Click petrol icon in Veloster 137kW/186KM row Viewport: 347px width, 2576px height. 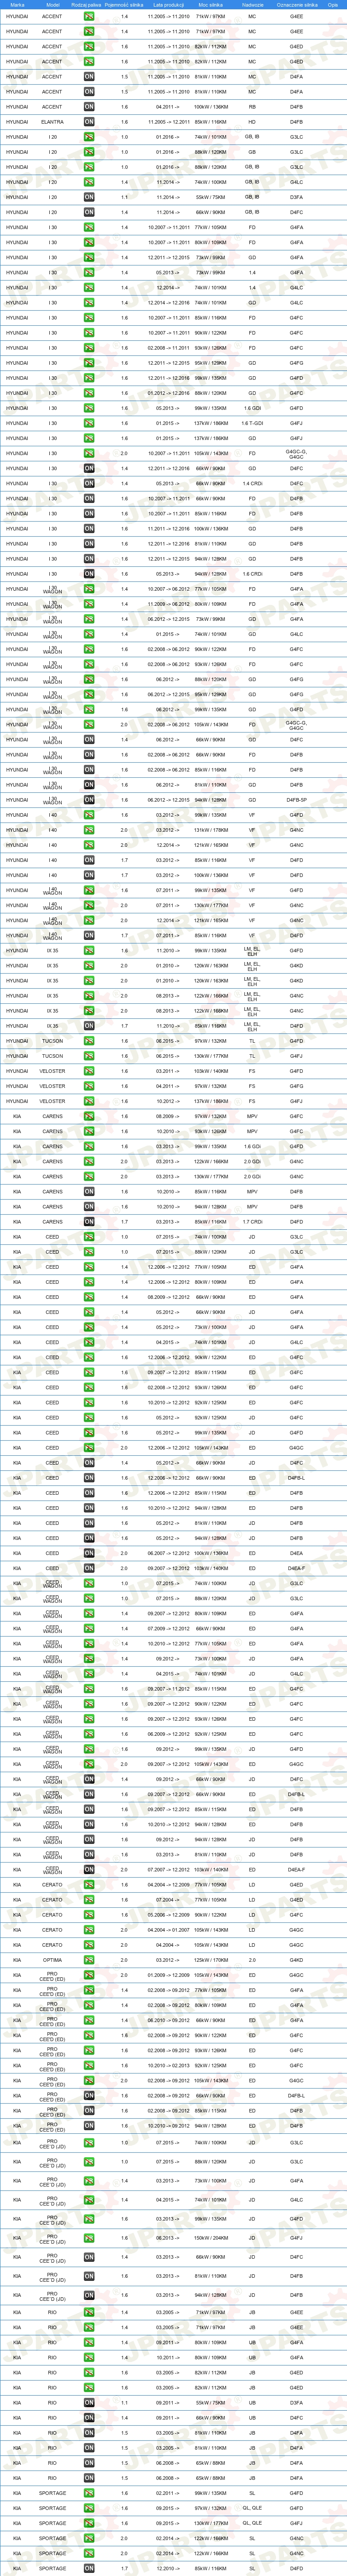(x=89, y=1101)
